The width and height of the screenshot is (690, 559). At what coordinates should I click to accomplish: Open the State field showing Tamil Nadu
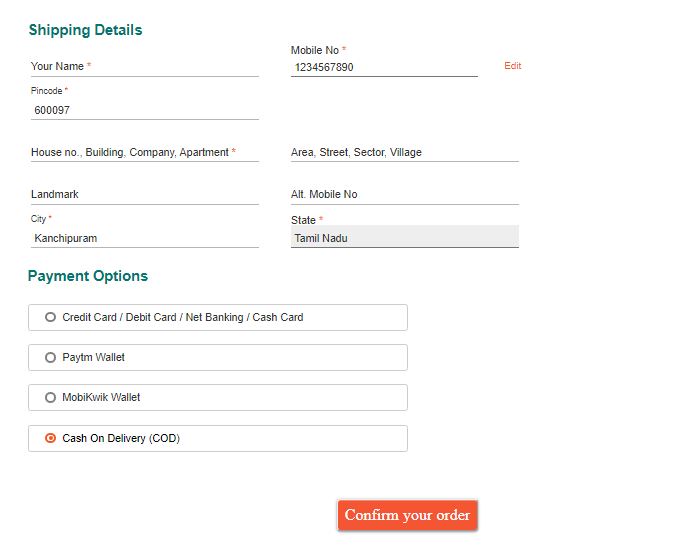pos(405,237)
